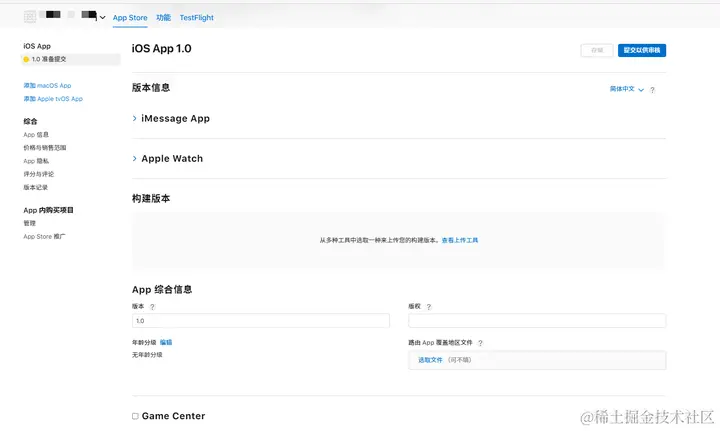Click the iOS App heading in sidebar
Screen dimensions: 720x431
[37, 46]
